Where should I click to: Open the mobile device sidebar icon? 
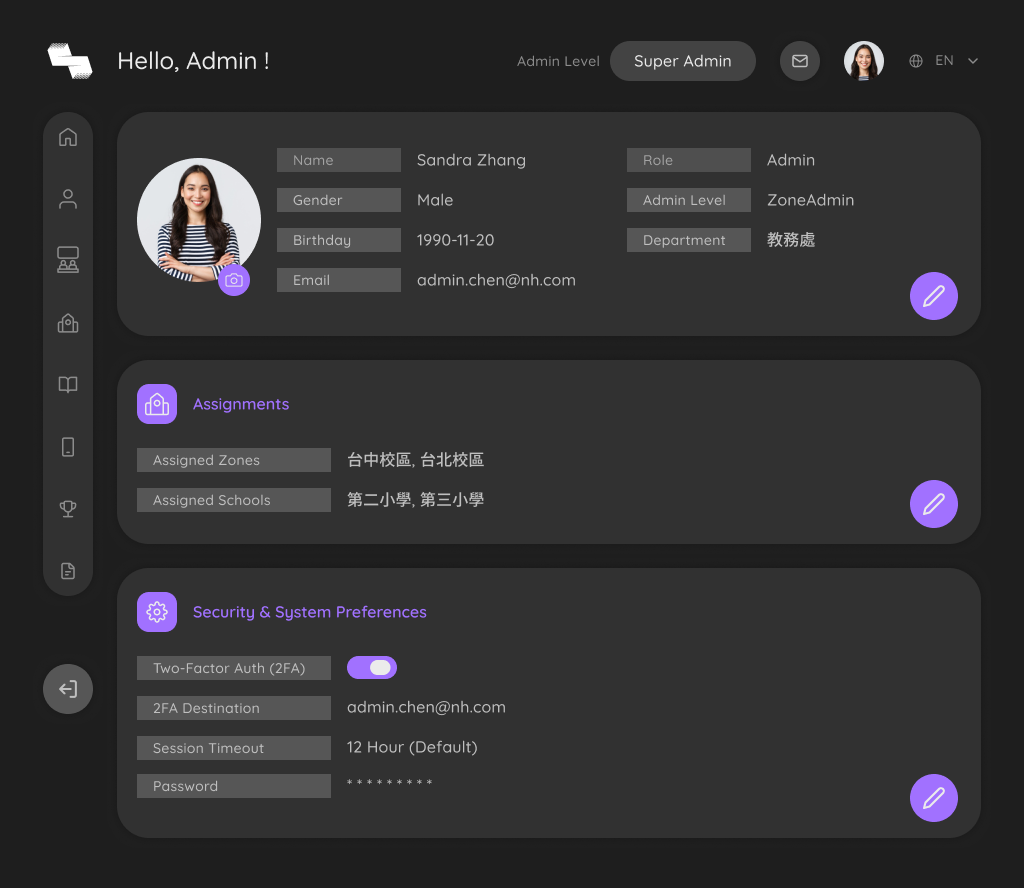coord(68,447)
